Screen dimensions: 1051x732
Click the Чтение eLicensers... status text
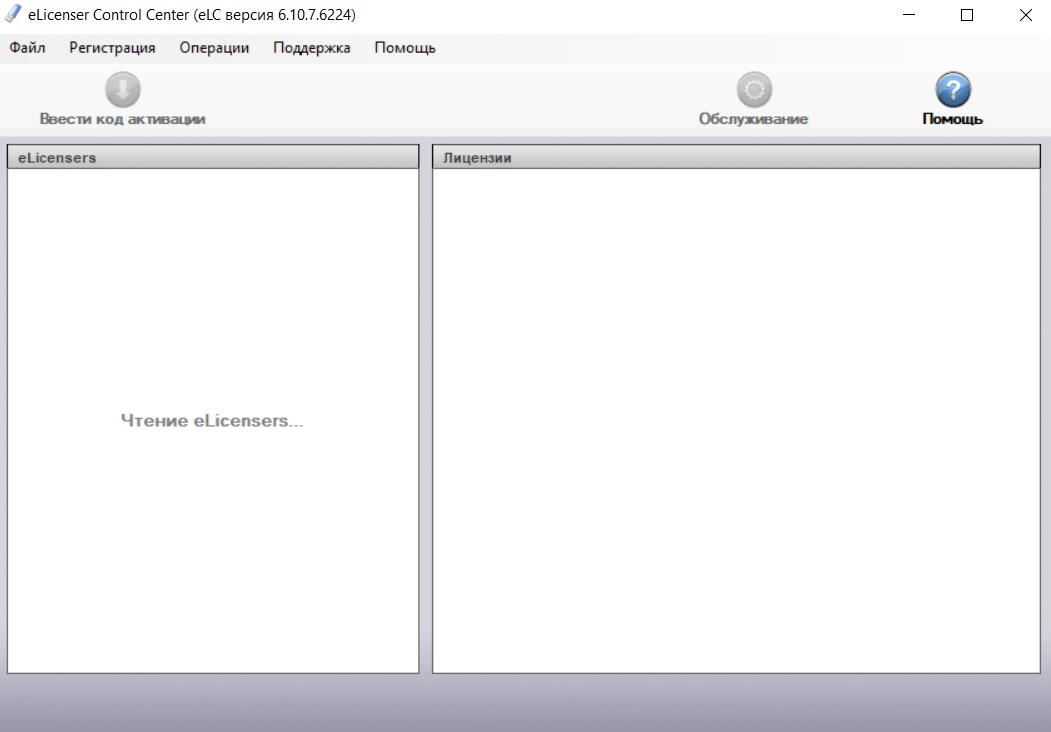point(212,420)
